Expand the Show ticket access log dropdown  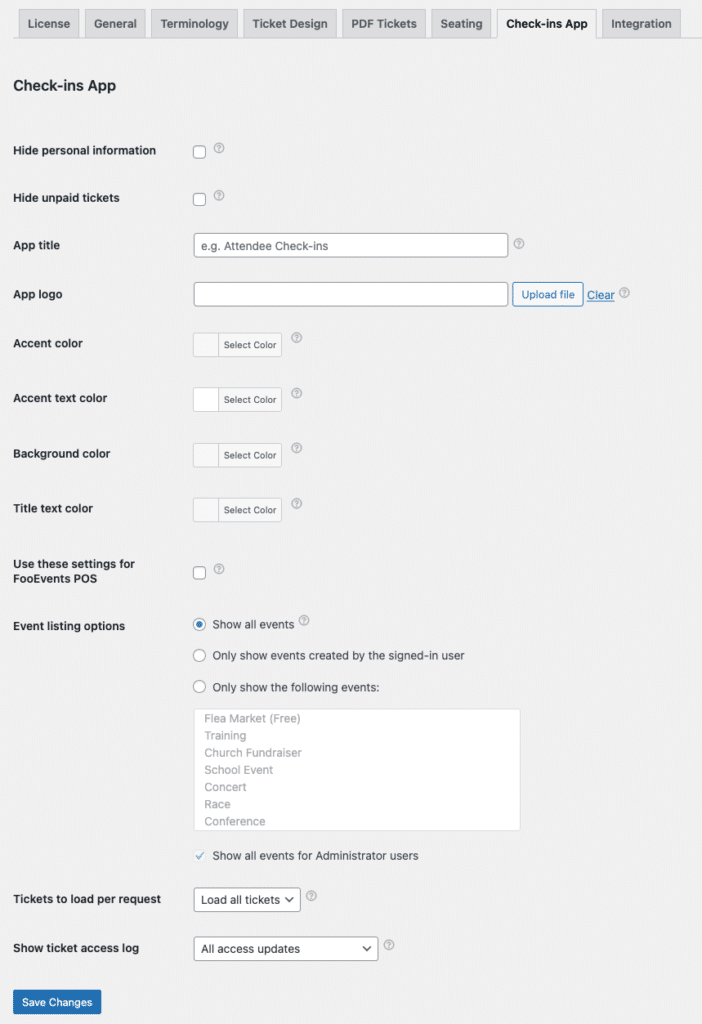pos(285,948)
